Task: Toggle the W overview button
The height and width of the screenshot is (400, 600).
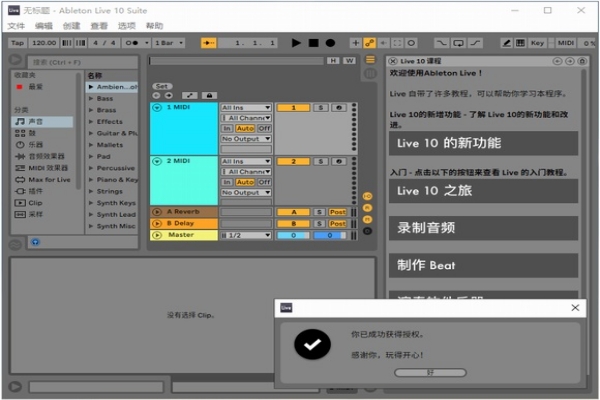Action: (349, 60)
